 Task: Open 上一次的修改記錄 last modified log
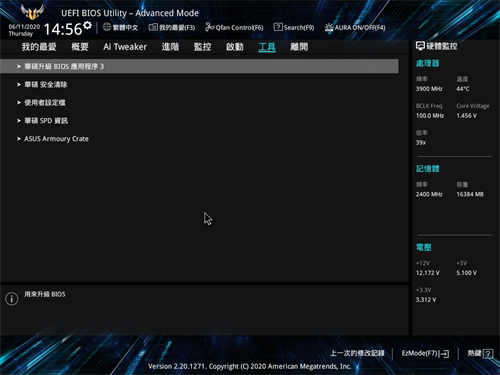(x=357, y=353)
